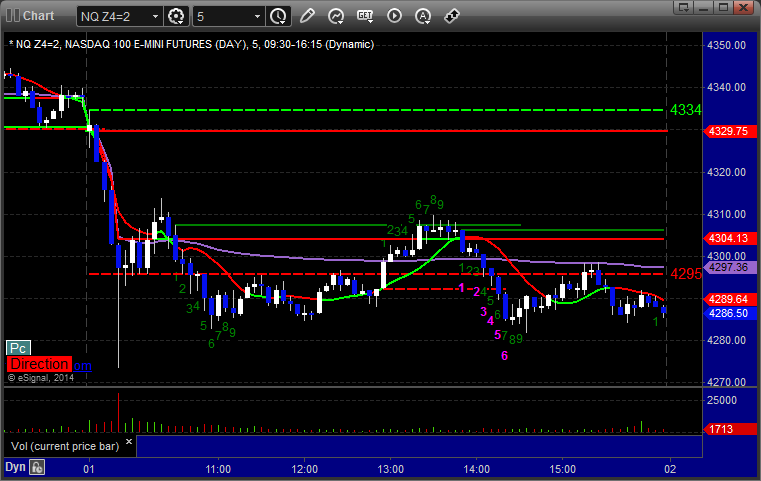Click the 4320.00 price scale label
Screen dimensions: 761x481
click(x=727, y=172)
